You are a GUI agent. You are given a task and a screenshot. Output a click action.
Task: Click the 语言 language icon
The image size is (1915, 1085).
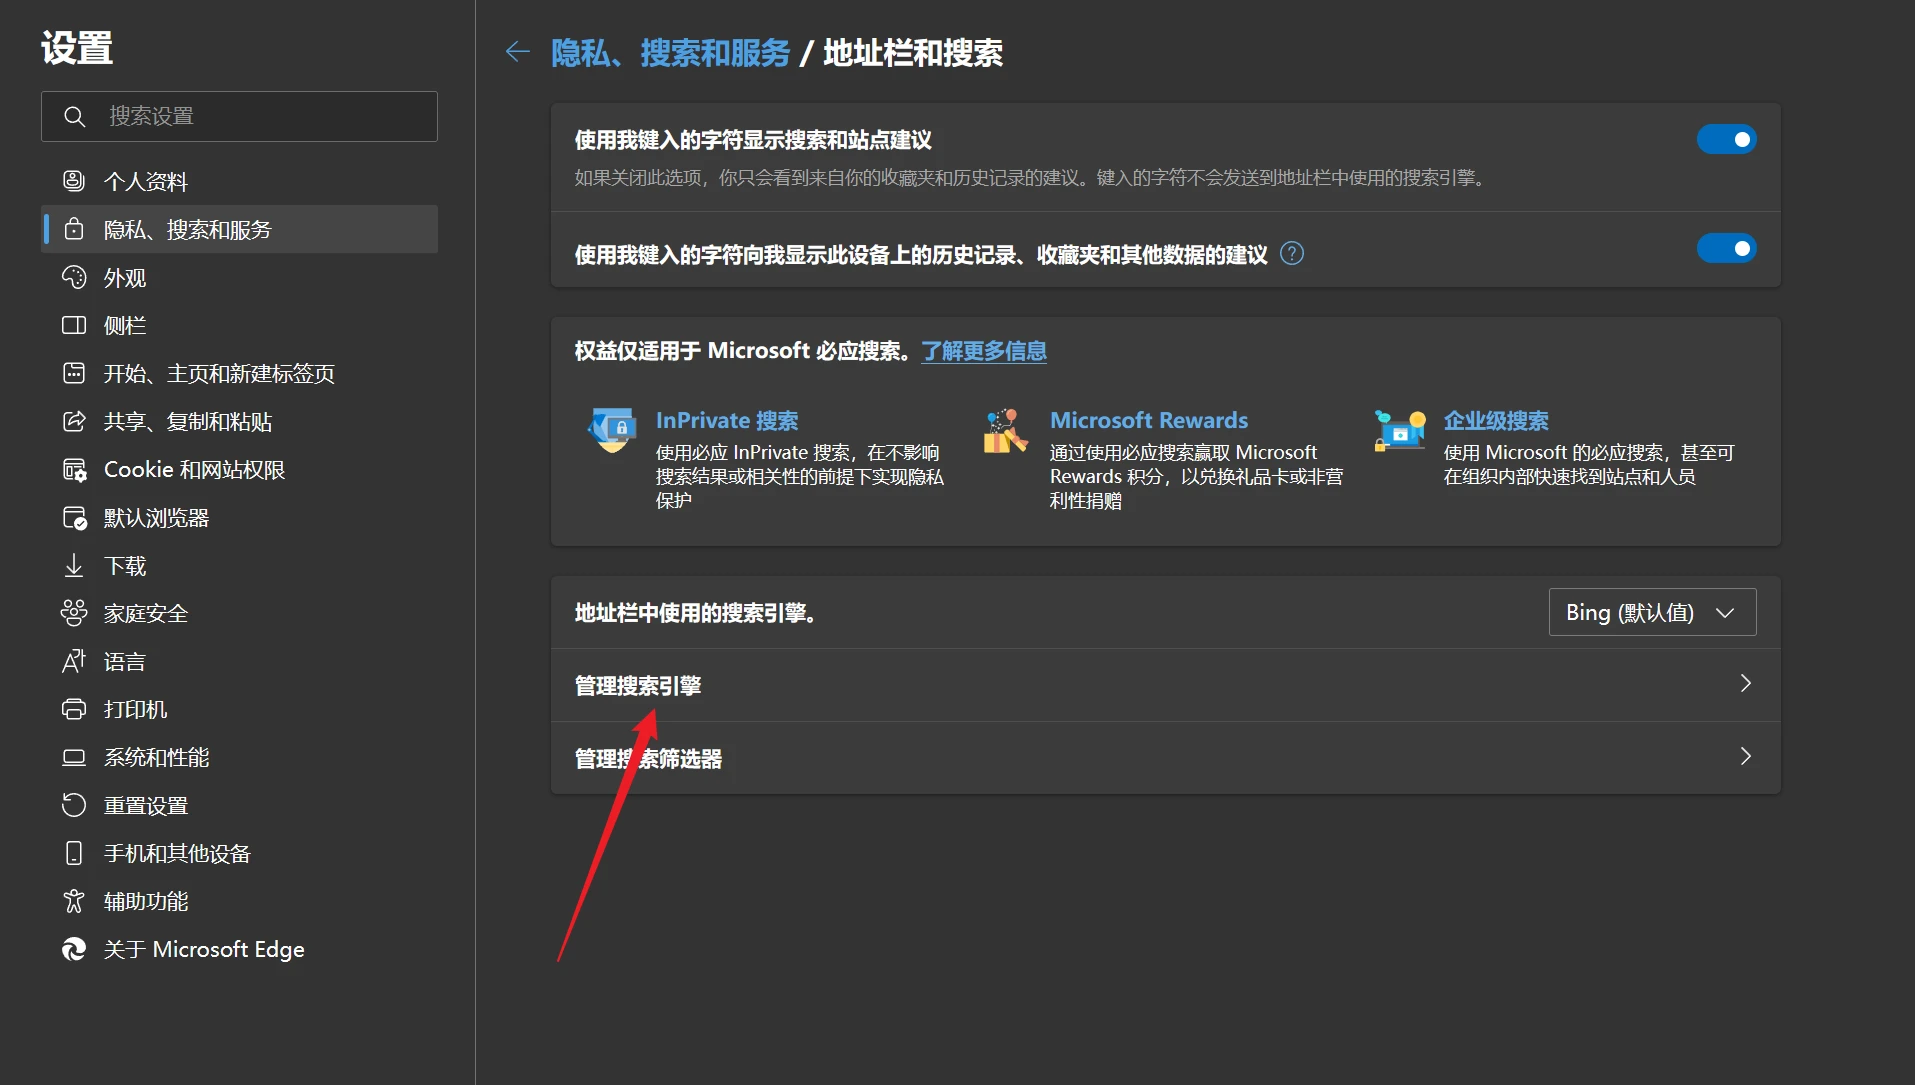pos(74,661)
